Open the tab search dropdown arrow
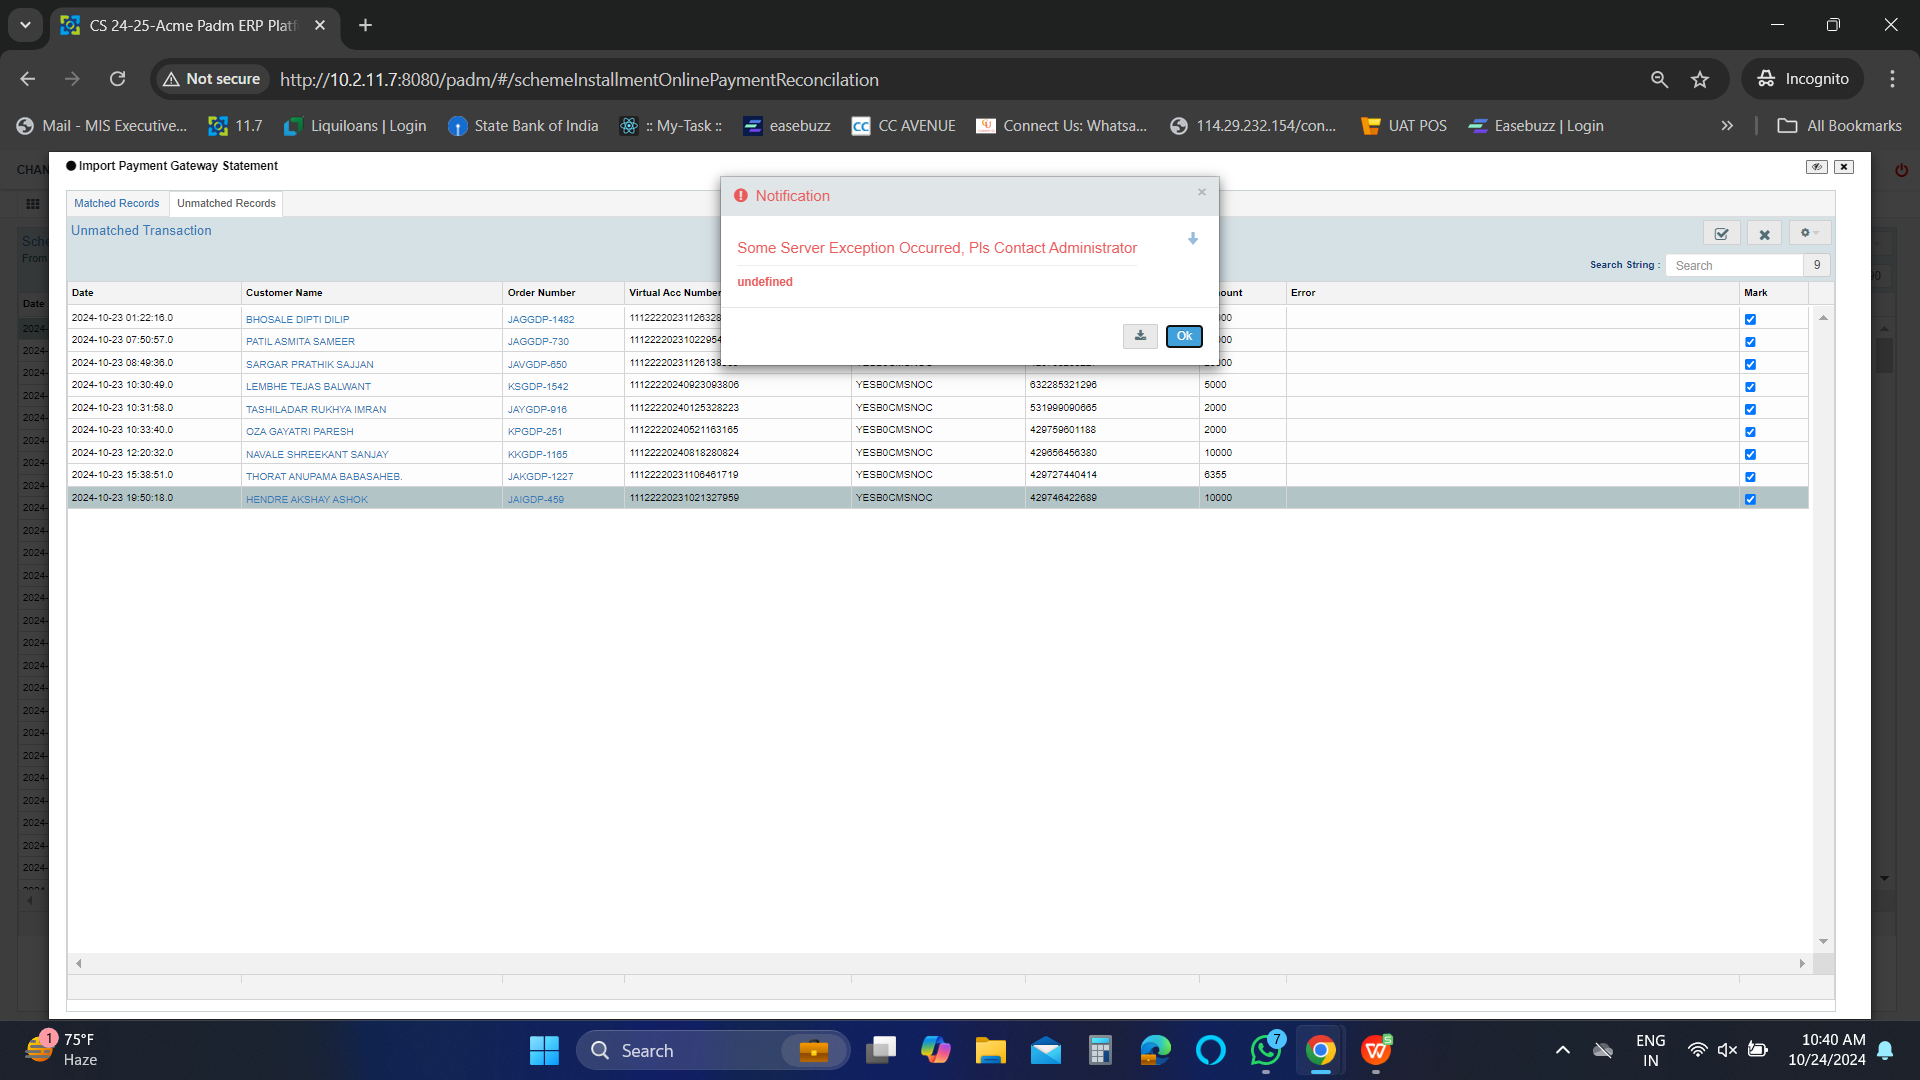 coord(25,25)
